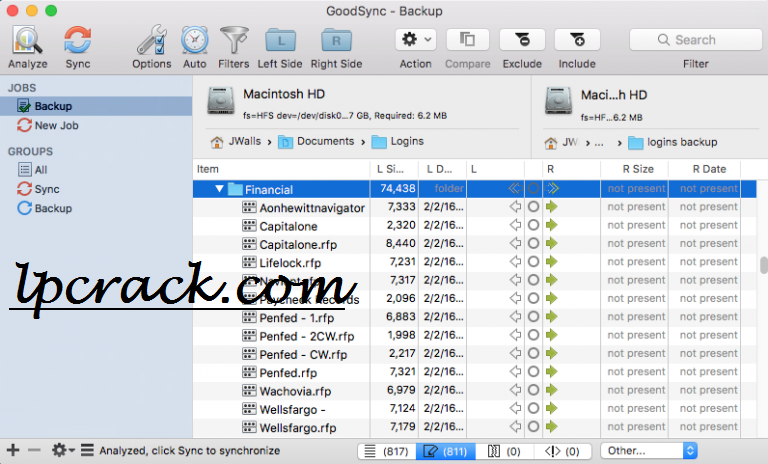Viewport: 768px width, 464px height.
Task: Add a new job with plus button
Action: point(13,450)
